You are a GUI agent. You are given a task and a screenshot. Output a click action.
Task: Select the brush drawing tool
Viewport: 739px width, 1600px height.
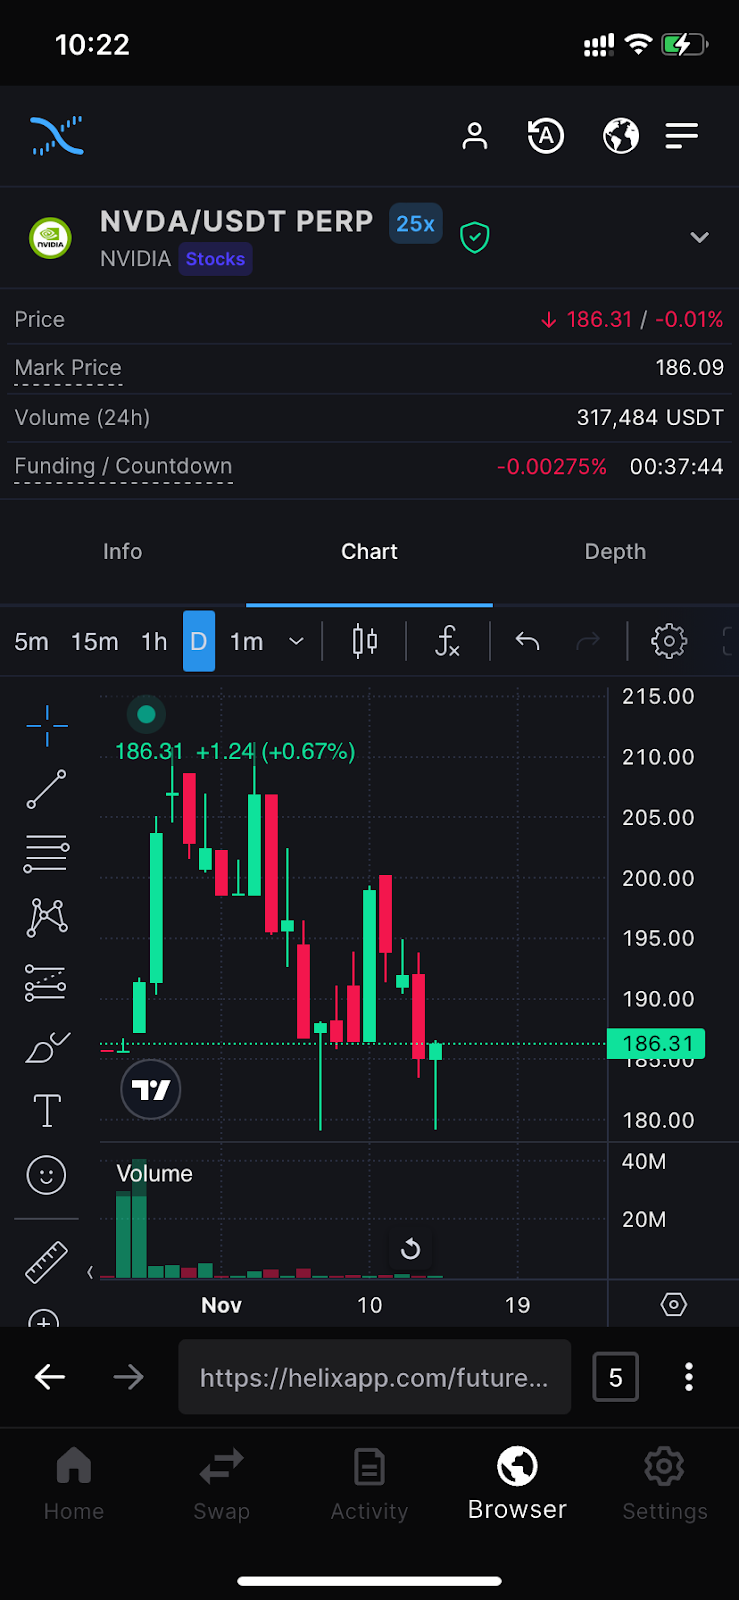[47, 1047]
